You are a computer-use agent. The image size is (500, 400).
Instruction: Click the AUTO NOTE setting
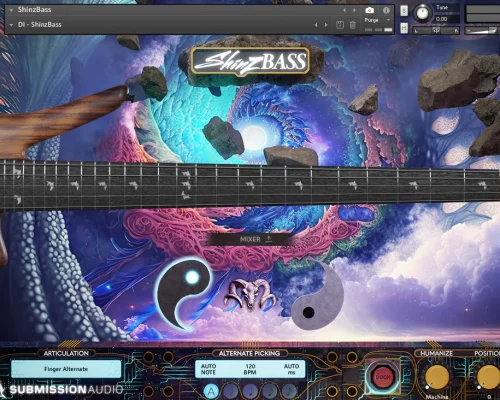(208, 369)
